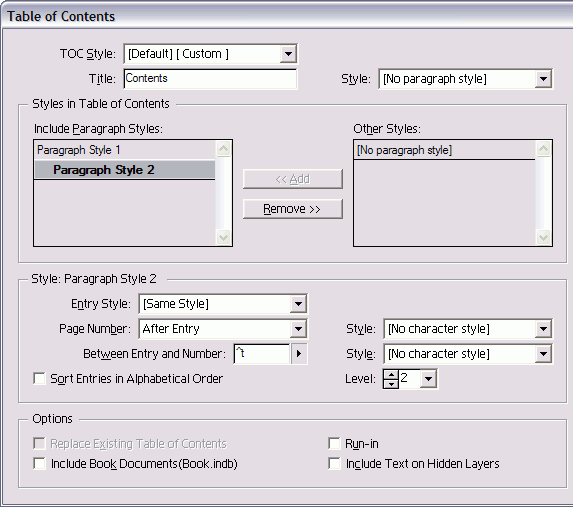Select [No paragraph style] in Other Styles
Image resolution: width=573 pixels, height=507 pixels.
pyautogui.click(x=444, y=150)
